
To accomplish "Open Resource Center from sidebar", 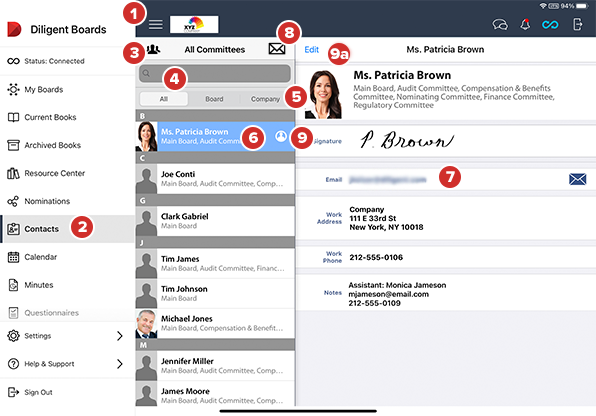I will pyautogui.click(x=68, y=173).
